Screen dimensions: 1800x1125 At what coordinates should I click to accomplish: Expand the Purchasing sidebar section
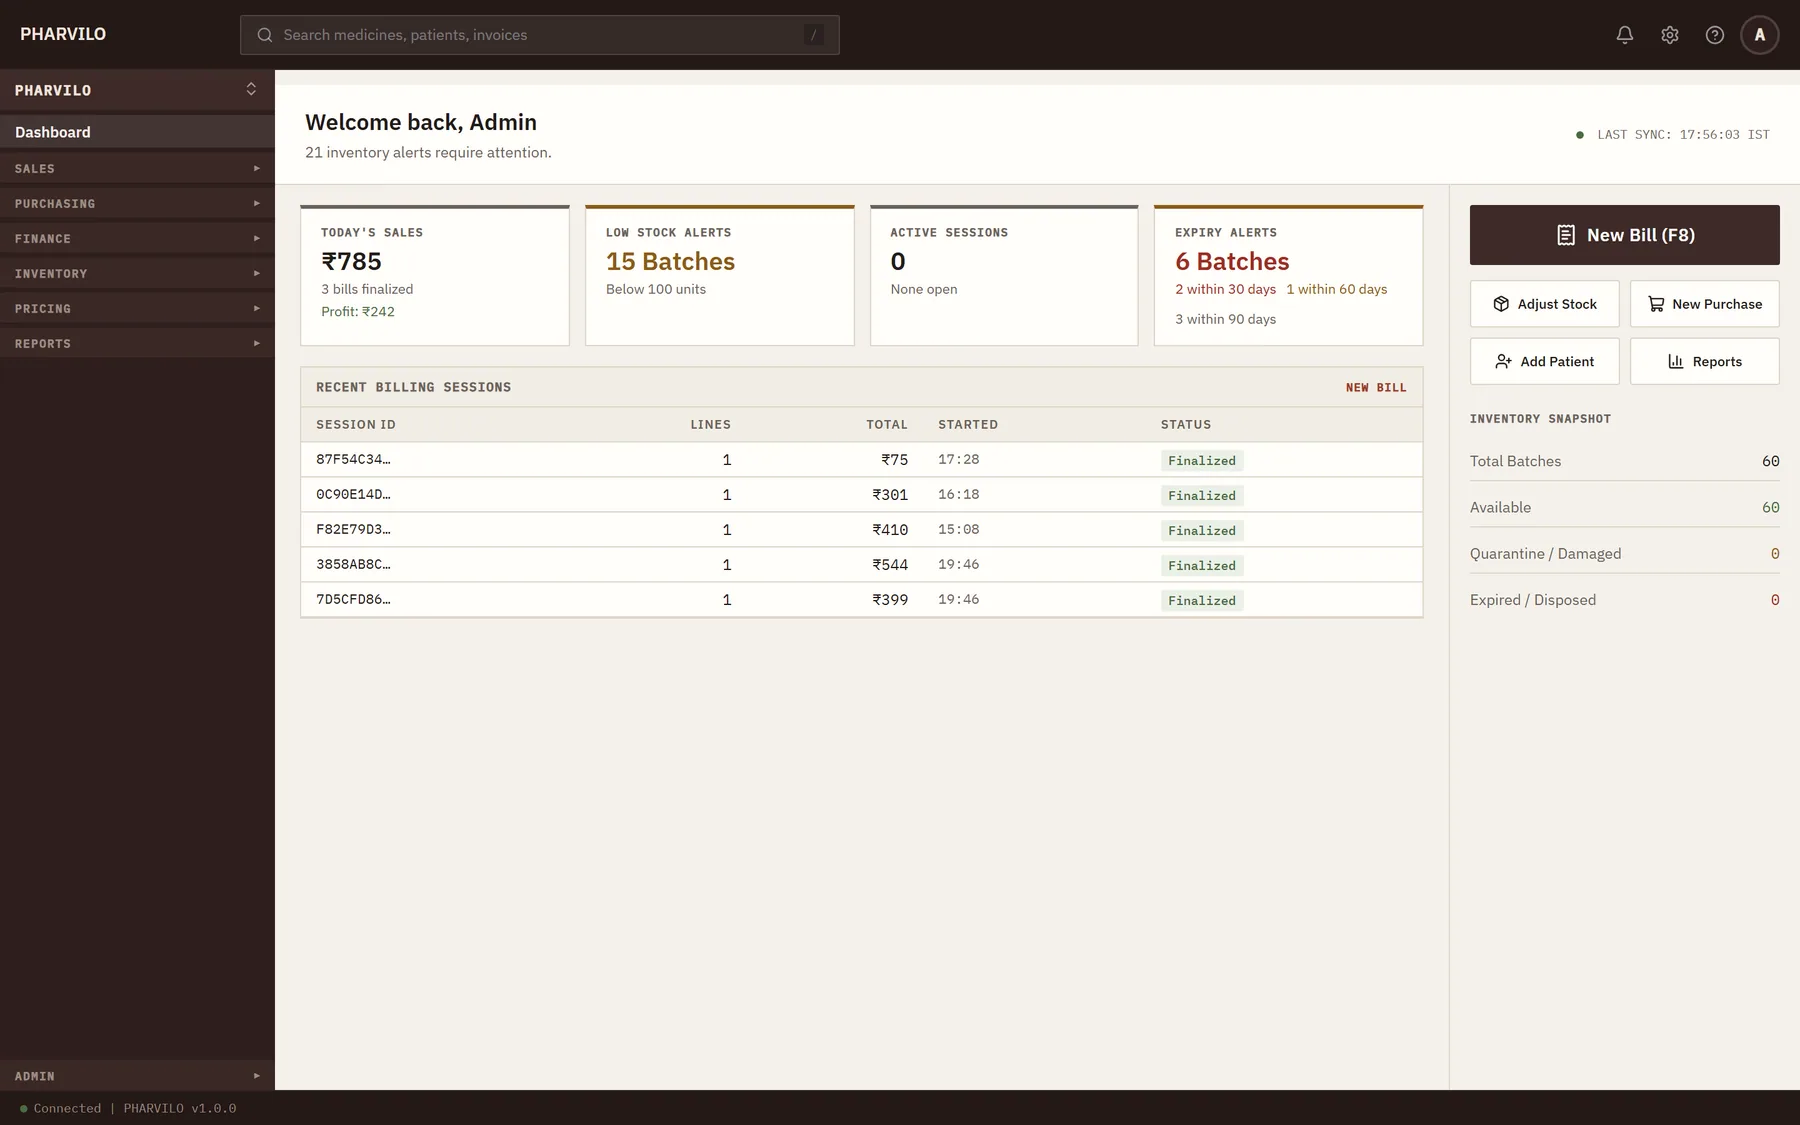(137, 203)
